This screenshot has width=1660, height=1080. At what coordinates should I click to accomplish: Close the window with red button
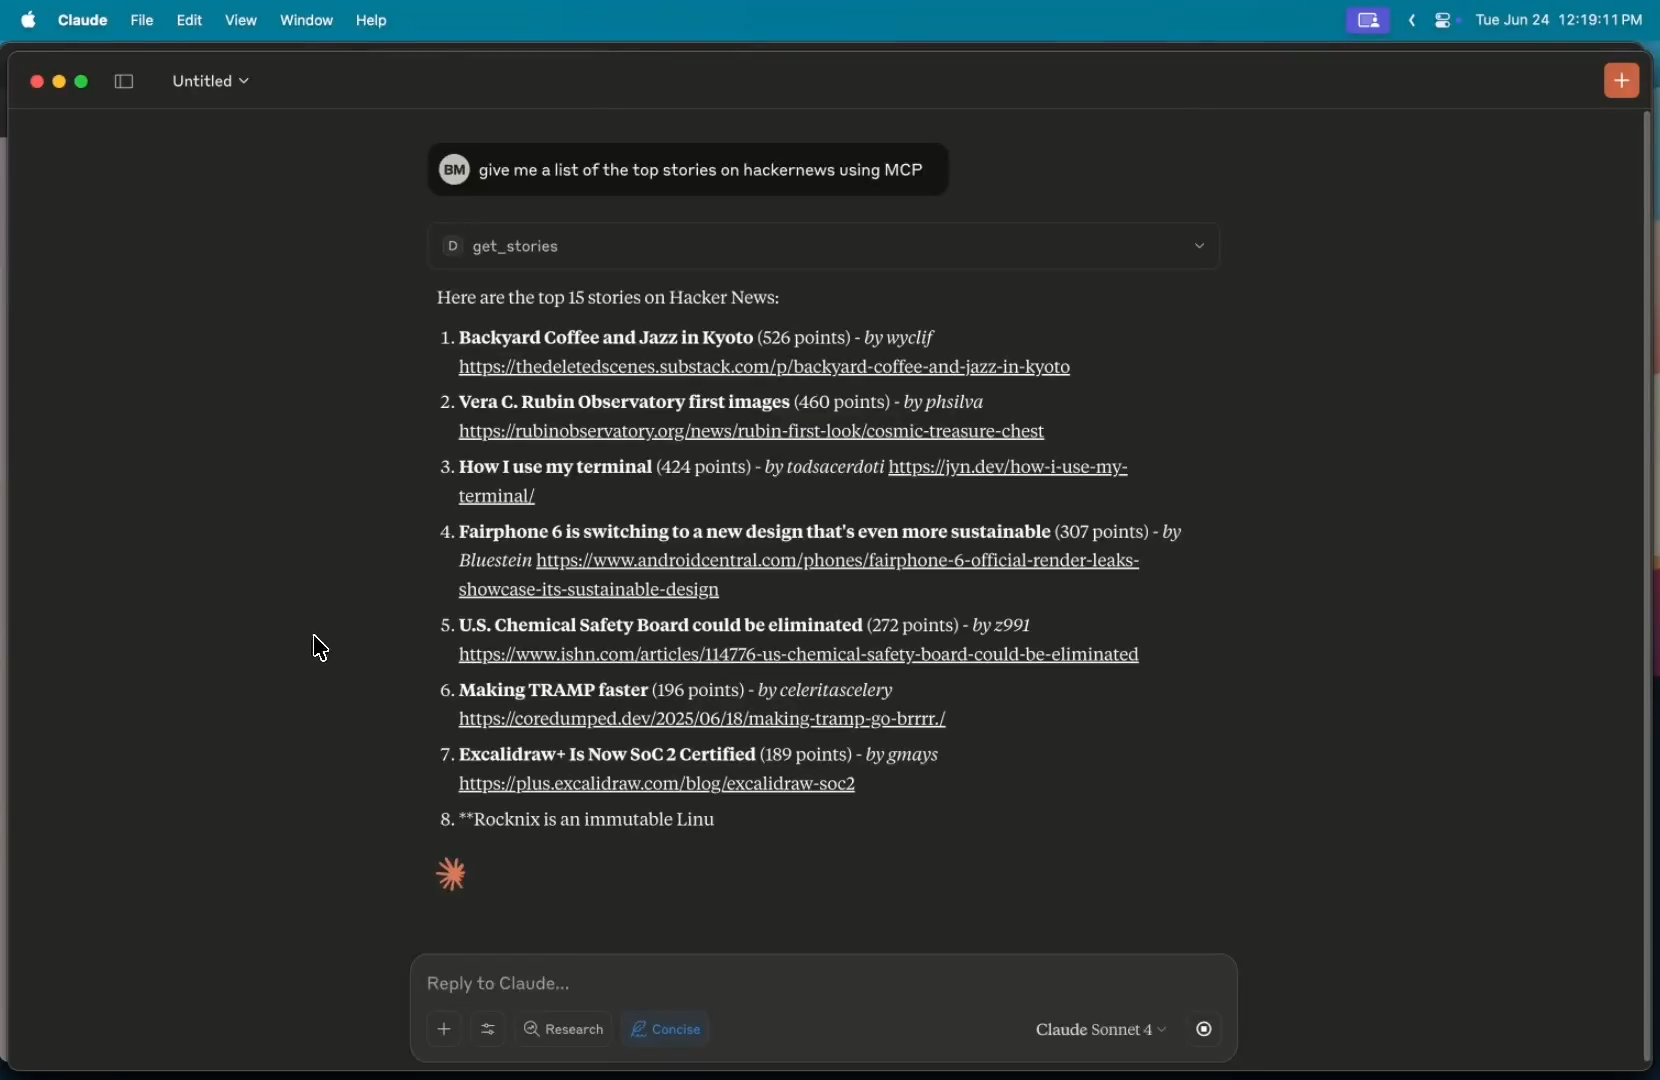pyautogui.click(x=36, y=82)
